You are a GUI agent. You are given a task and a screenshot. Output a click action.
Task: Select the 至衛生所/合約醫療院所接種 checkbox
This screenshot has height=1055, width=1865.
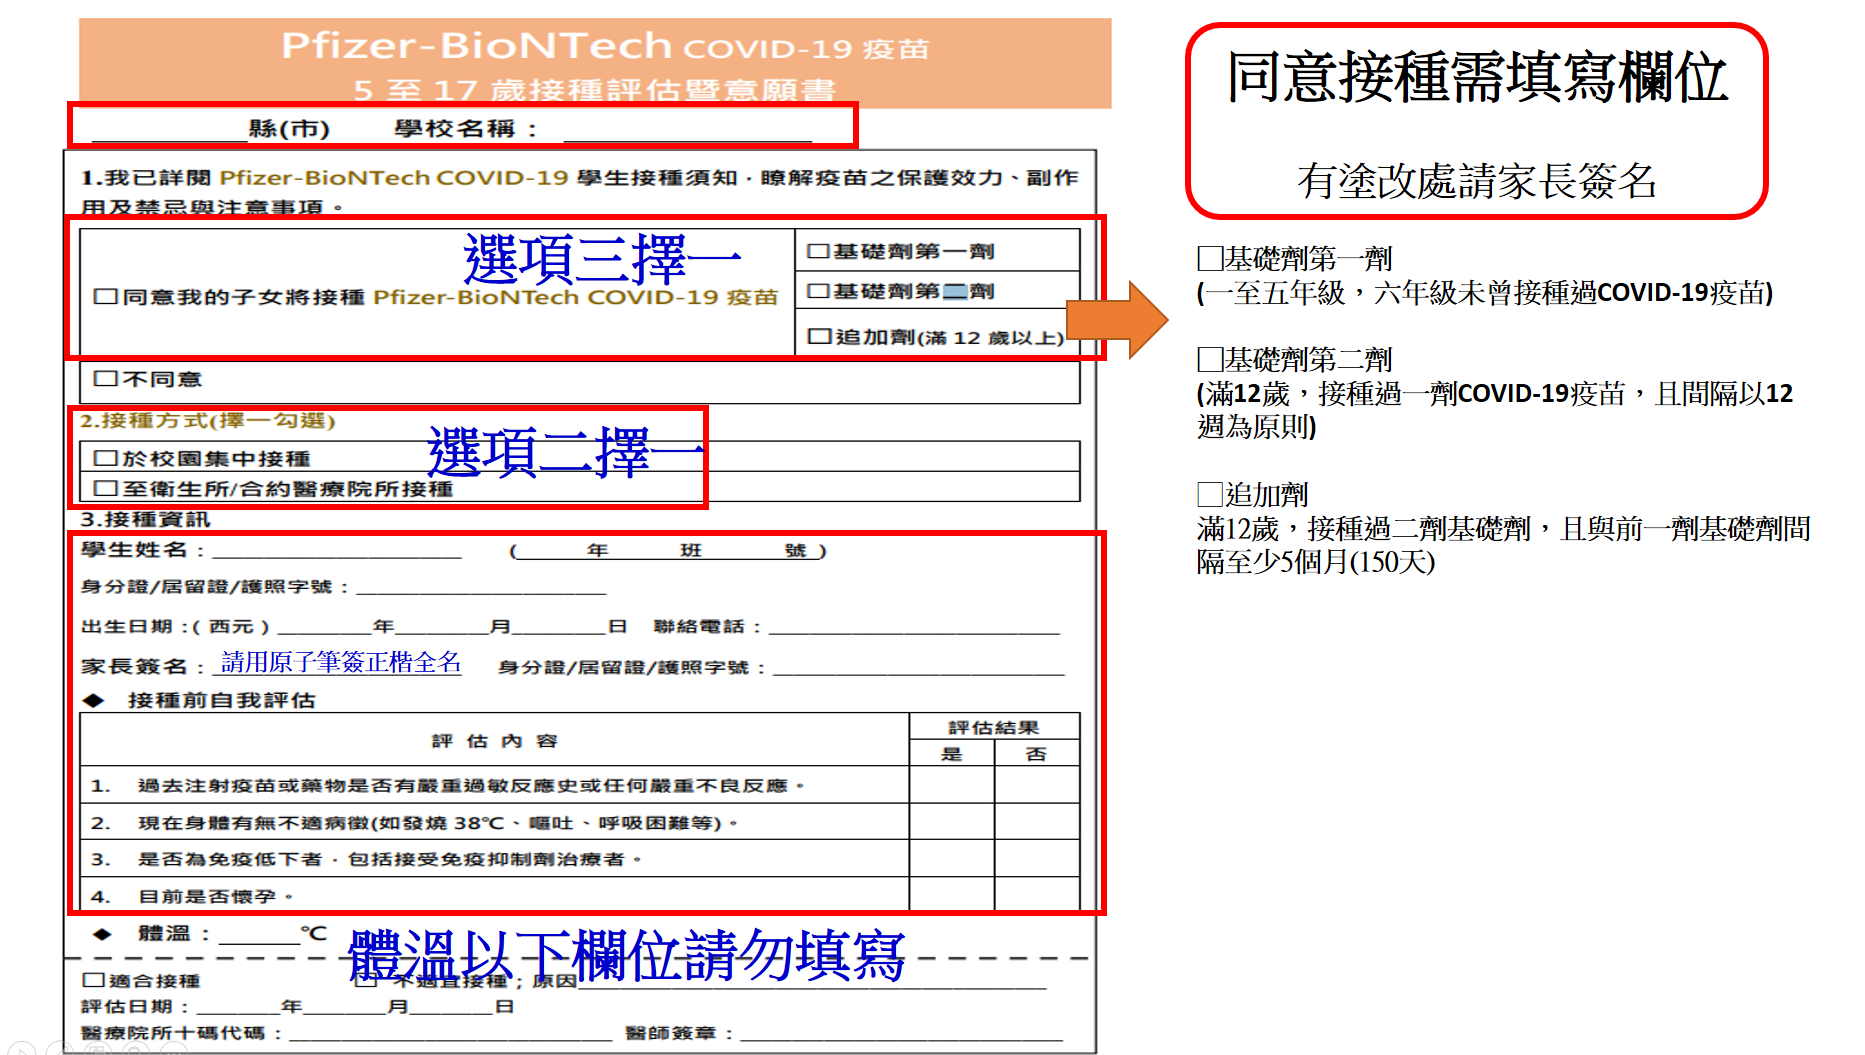coord(105,489)
